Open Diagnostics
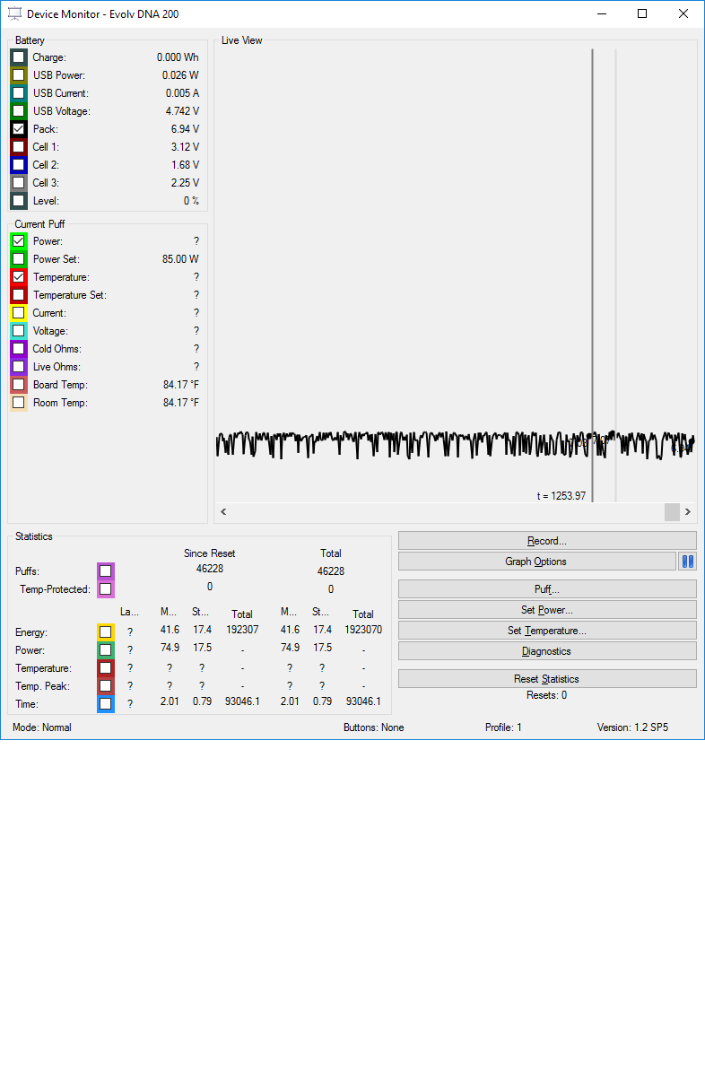The image size is (705, 1080). click(x=547, y=652)
